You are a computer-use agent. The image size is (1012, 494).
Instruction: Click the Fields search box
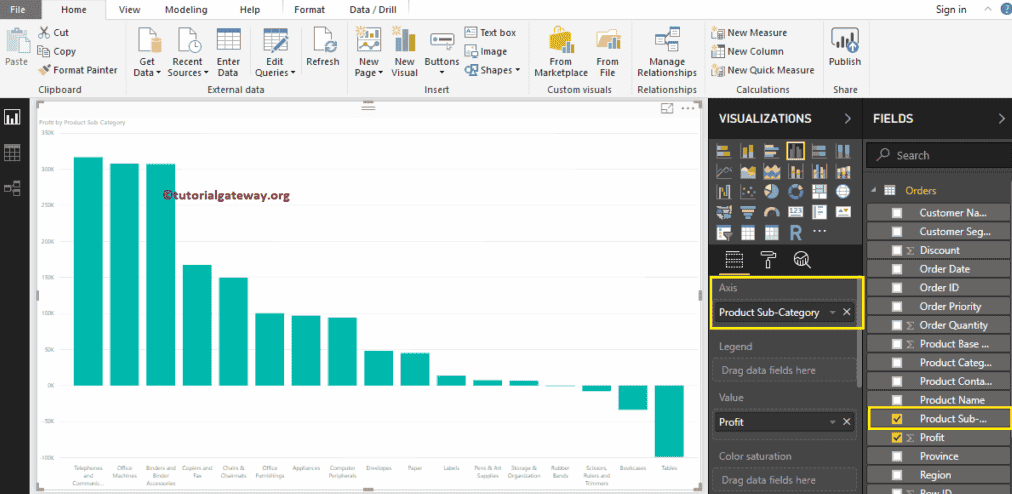click(x=938, y=155)
